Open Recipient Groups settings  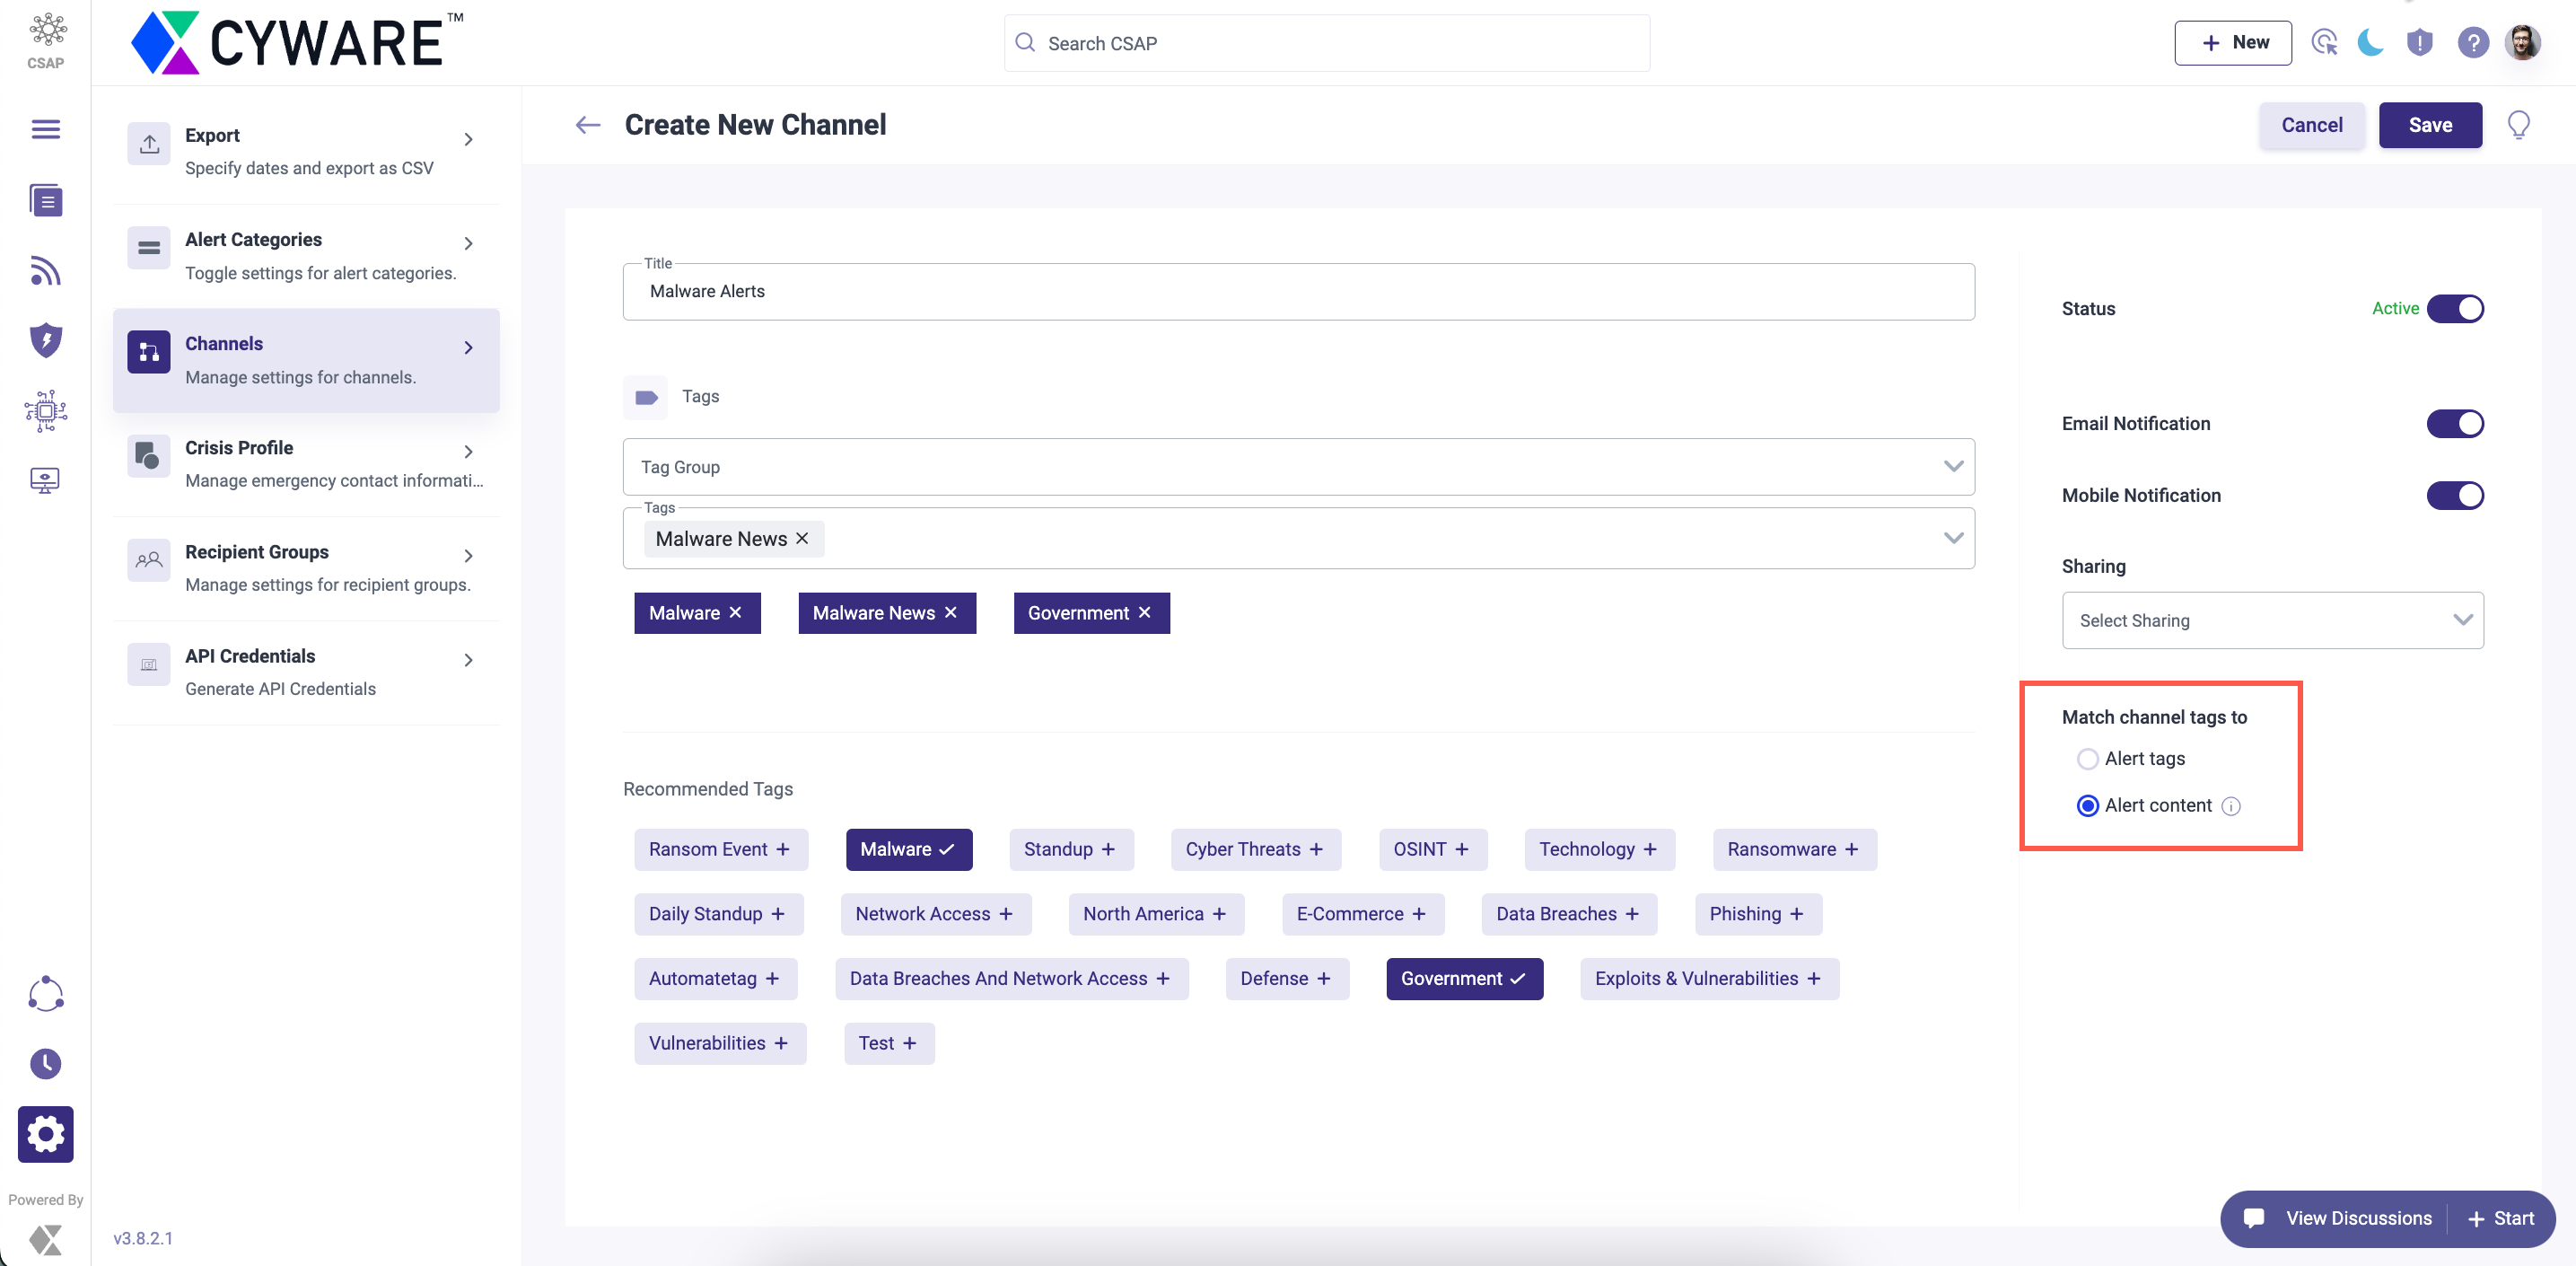point(305,567)
